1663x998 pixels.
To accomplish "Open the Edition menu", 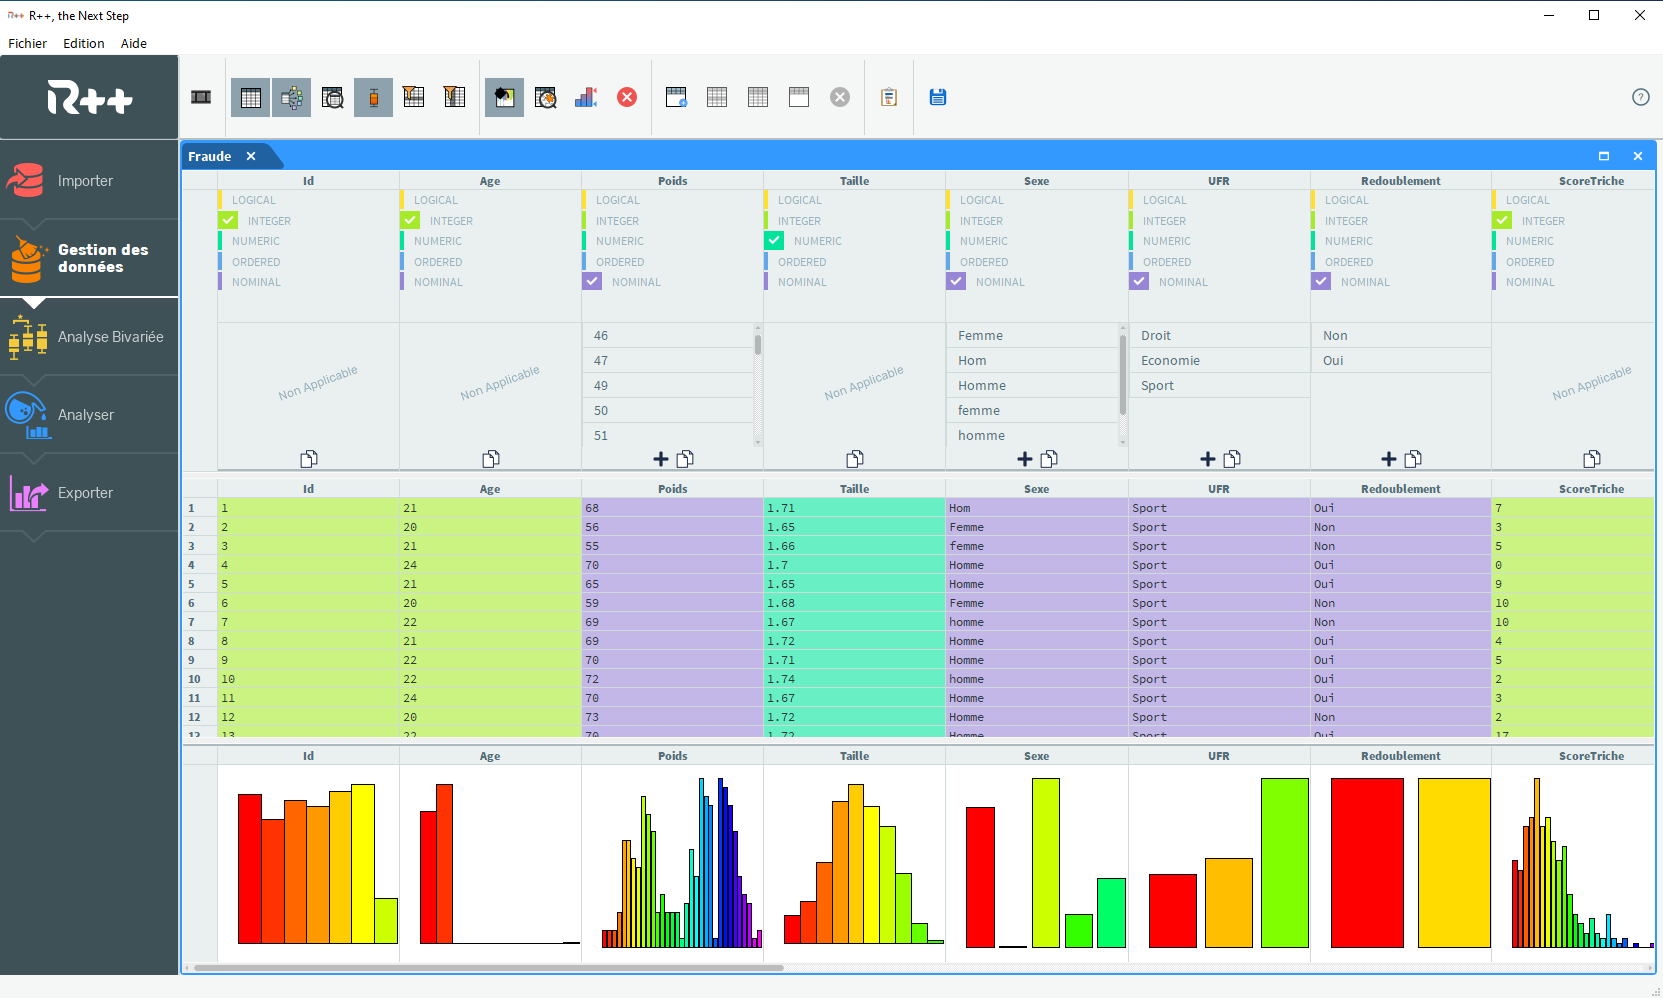I will pos(83,43).
